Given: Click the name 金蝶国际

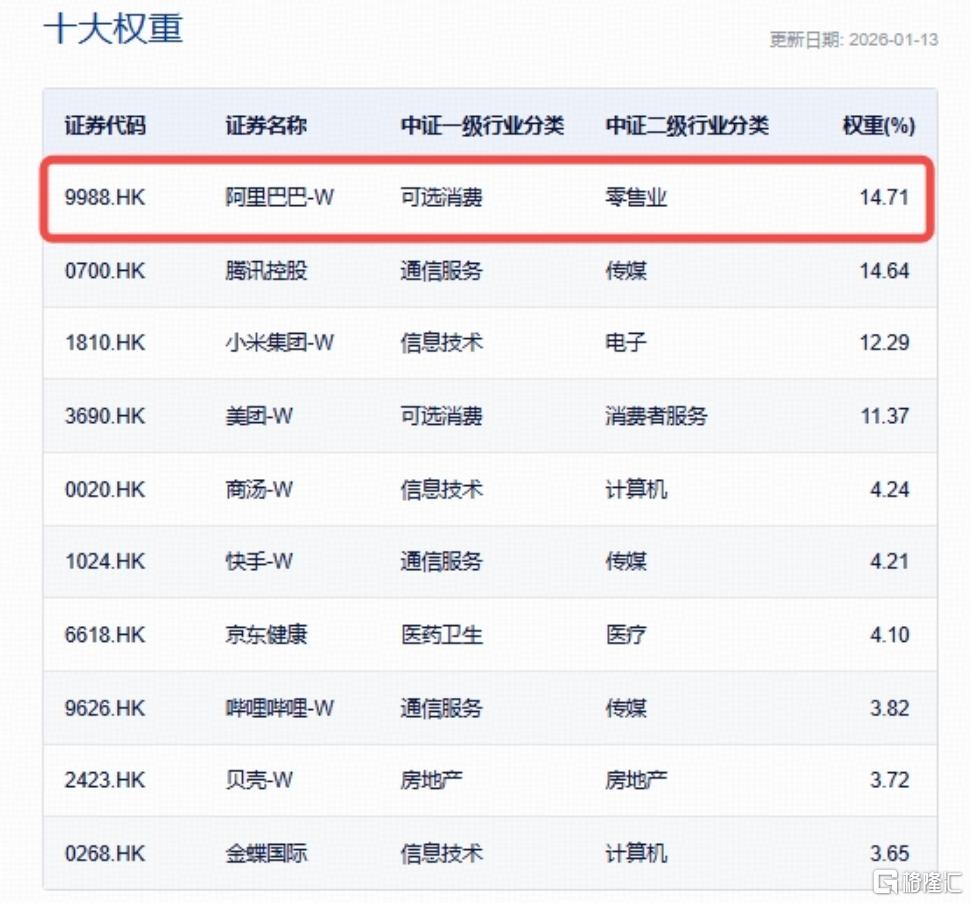Looking at the screenshot, I should (x=266, y=854).
